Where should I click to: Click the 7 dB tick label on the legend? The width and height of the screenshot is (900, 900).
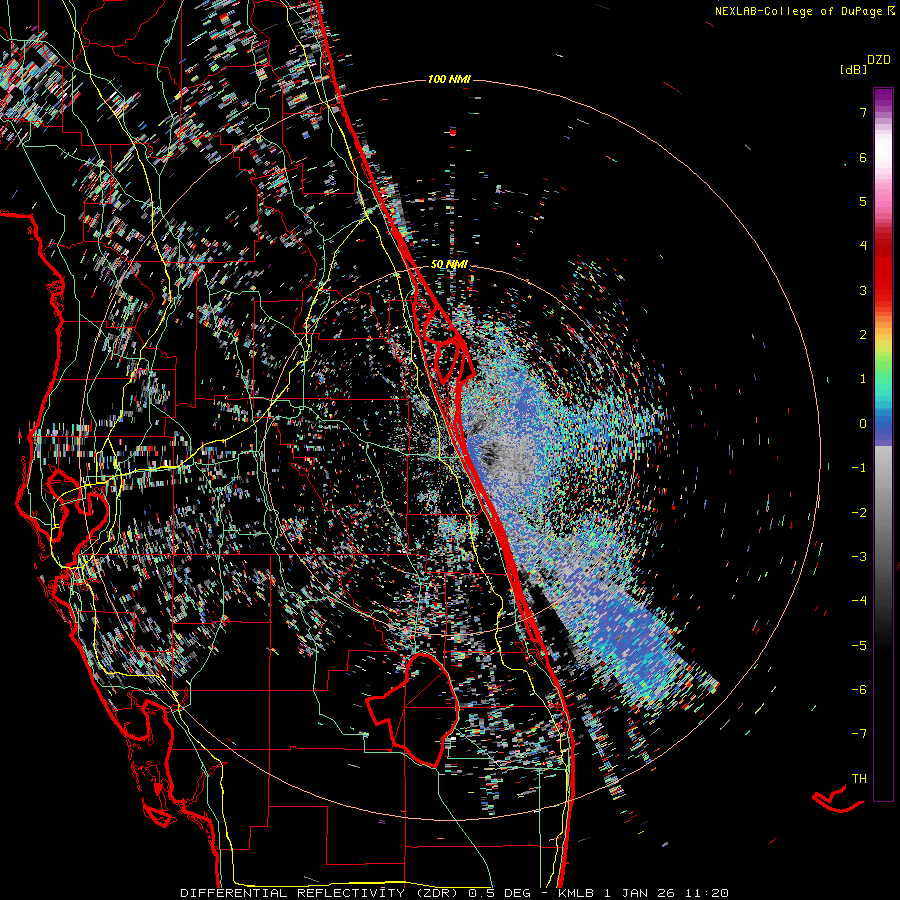tap(863, 112)
